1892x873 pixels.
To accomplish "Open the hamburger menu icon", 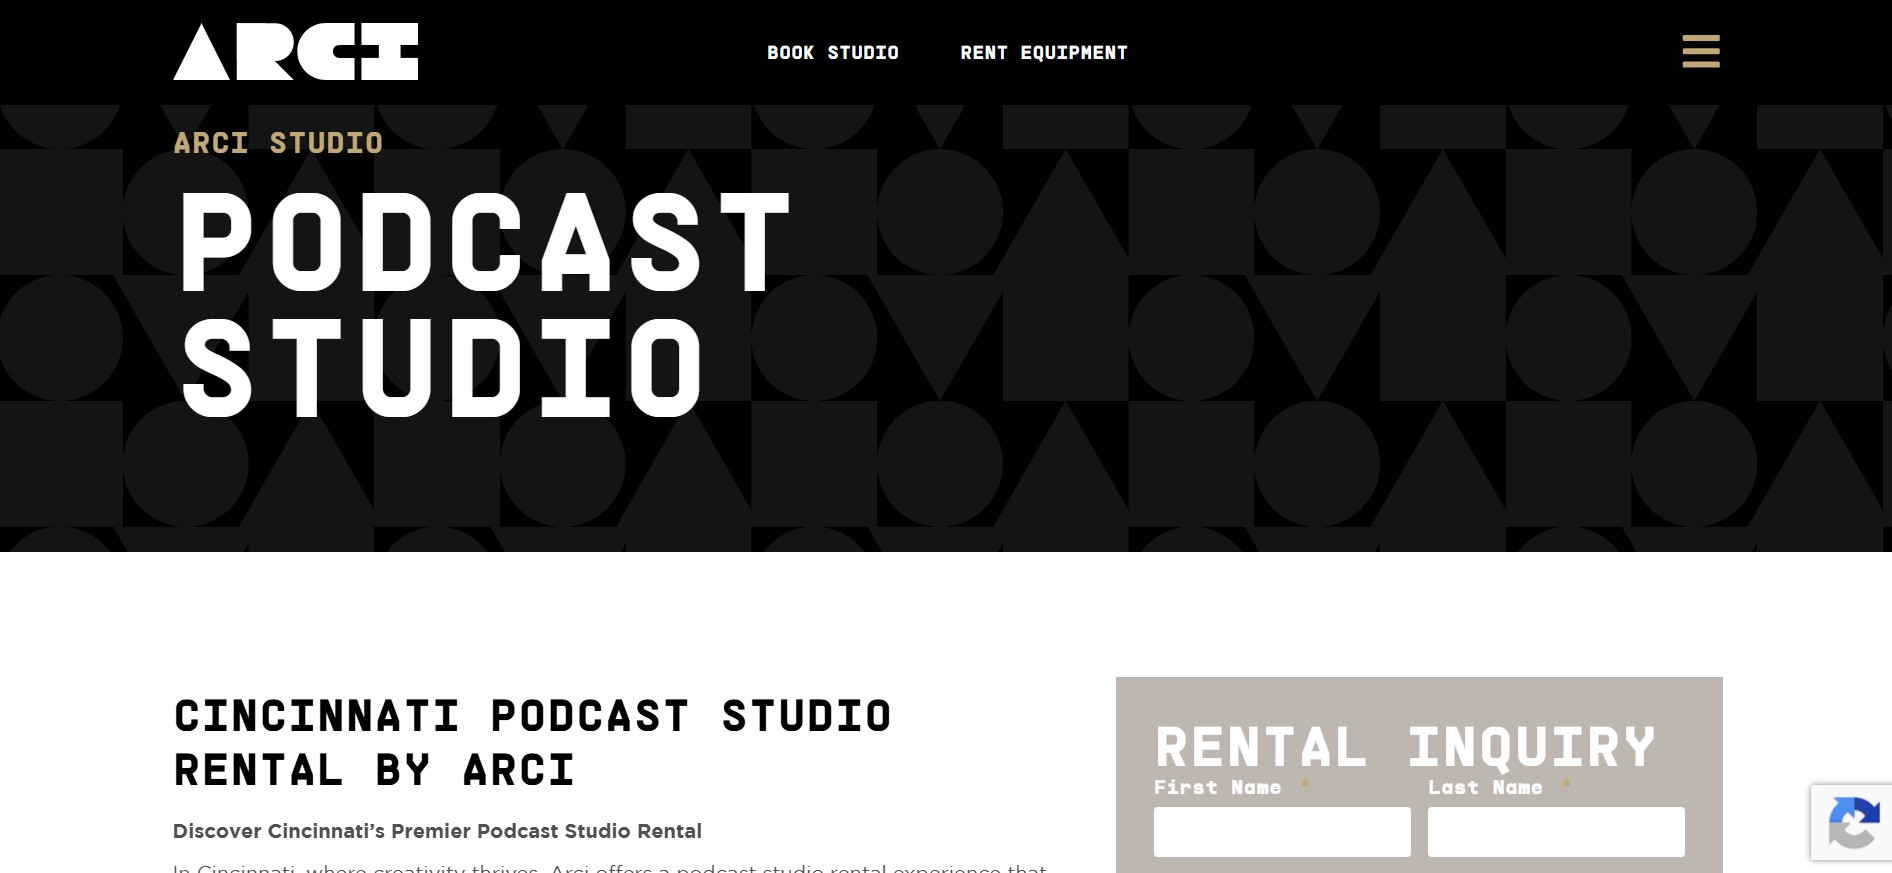I will [x=1701, y=52].
